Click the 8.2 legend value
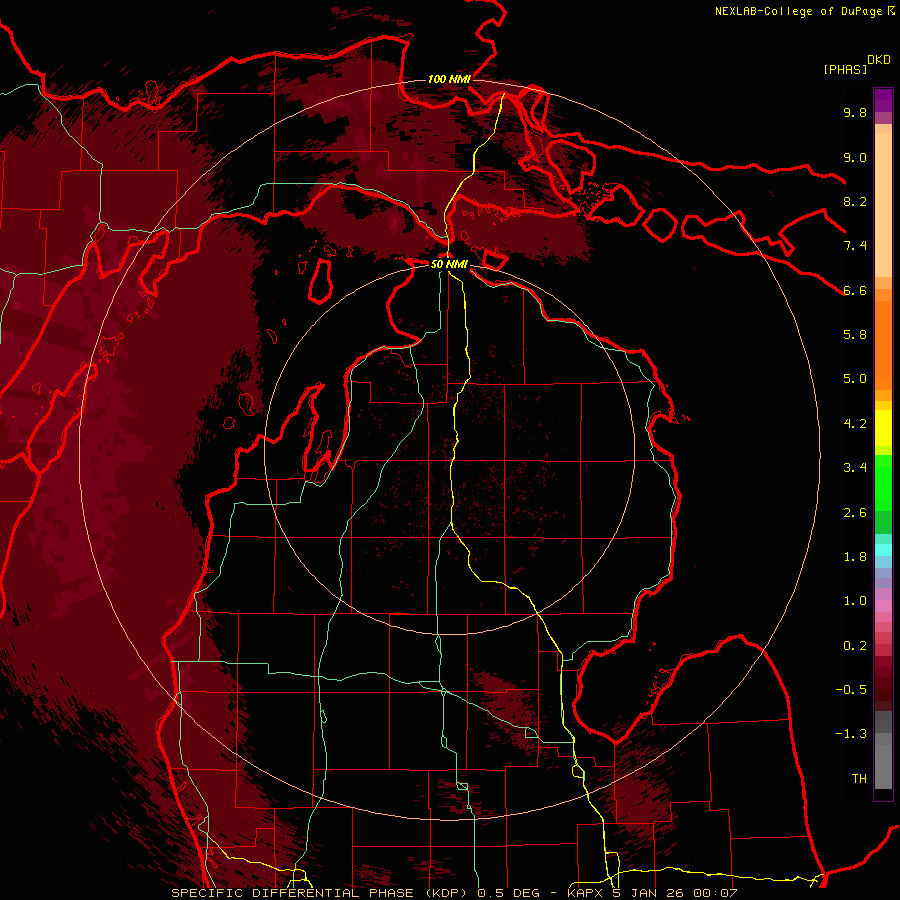900x900 pixels. pos(855,201)
